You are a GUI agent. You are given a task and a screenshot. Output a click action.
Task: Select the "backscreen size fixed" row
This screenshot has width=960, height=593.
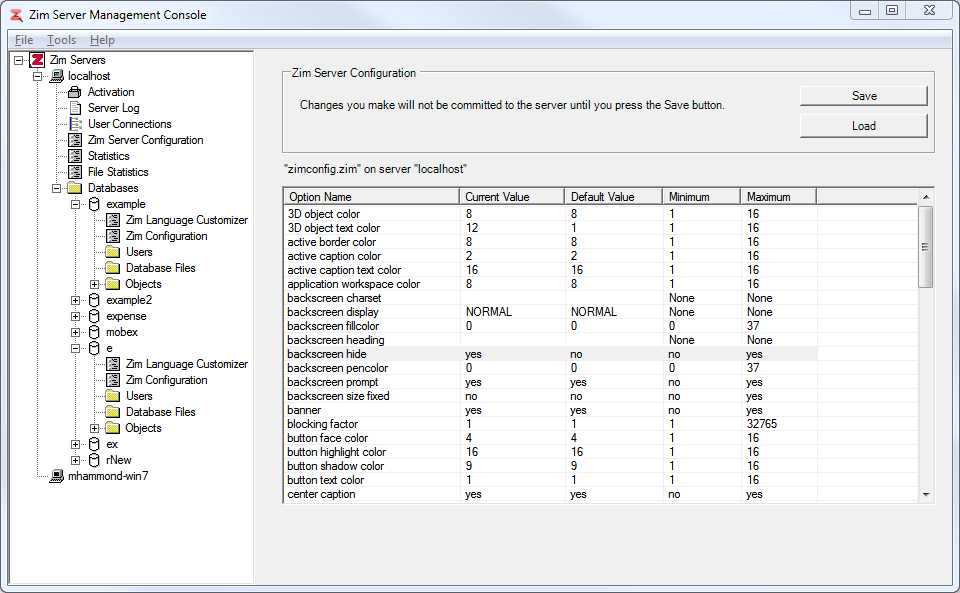coord(551,396)
